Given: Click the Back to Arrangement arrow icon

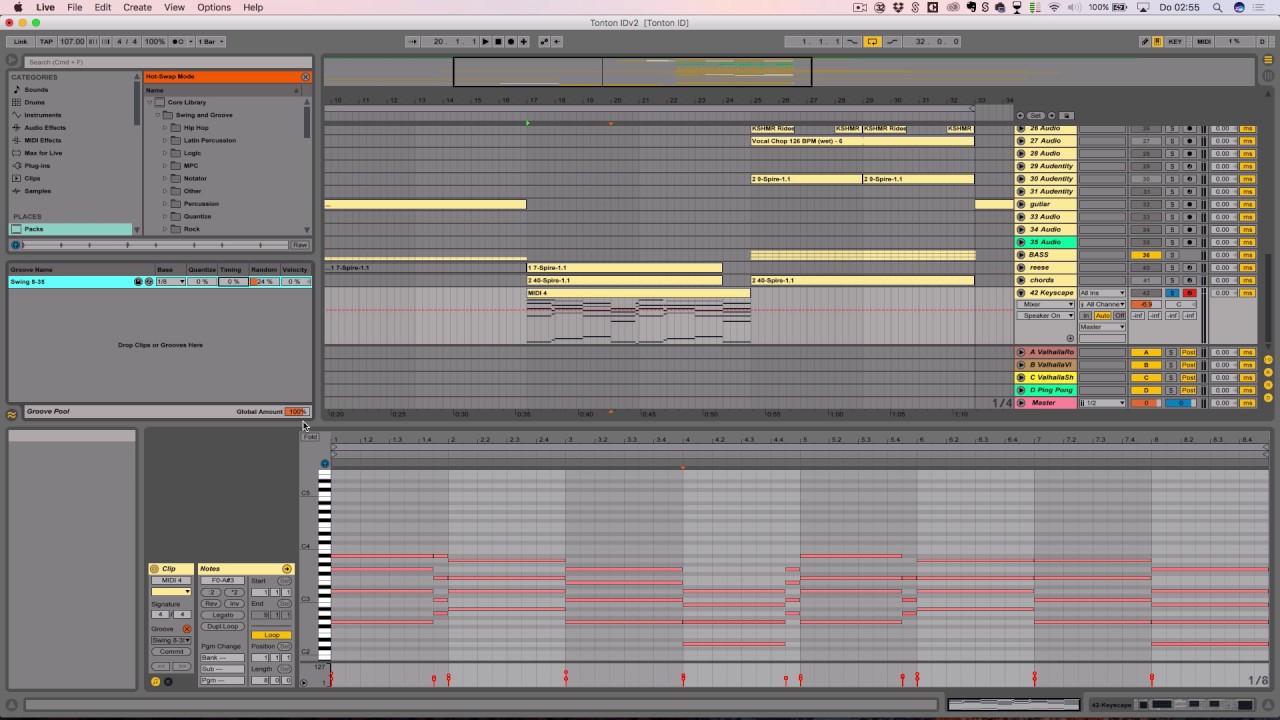Looking at the screenshot, I should point(557,42).
